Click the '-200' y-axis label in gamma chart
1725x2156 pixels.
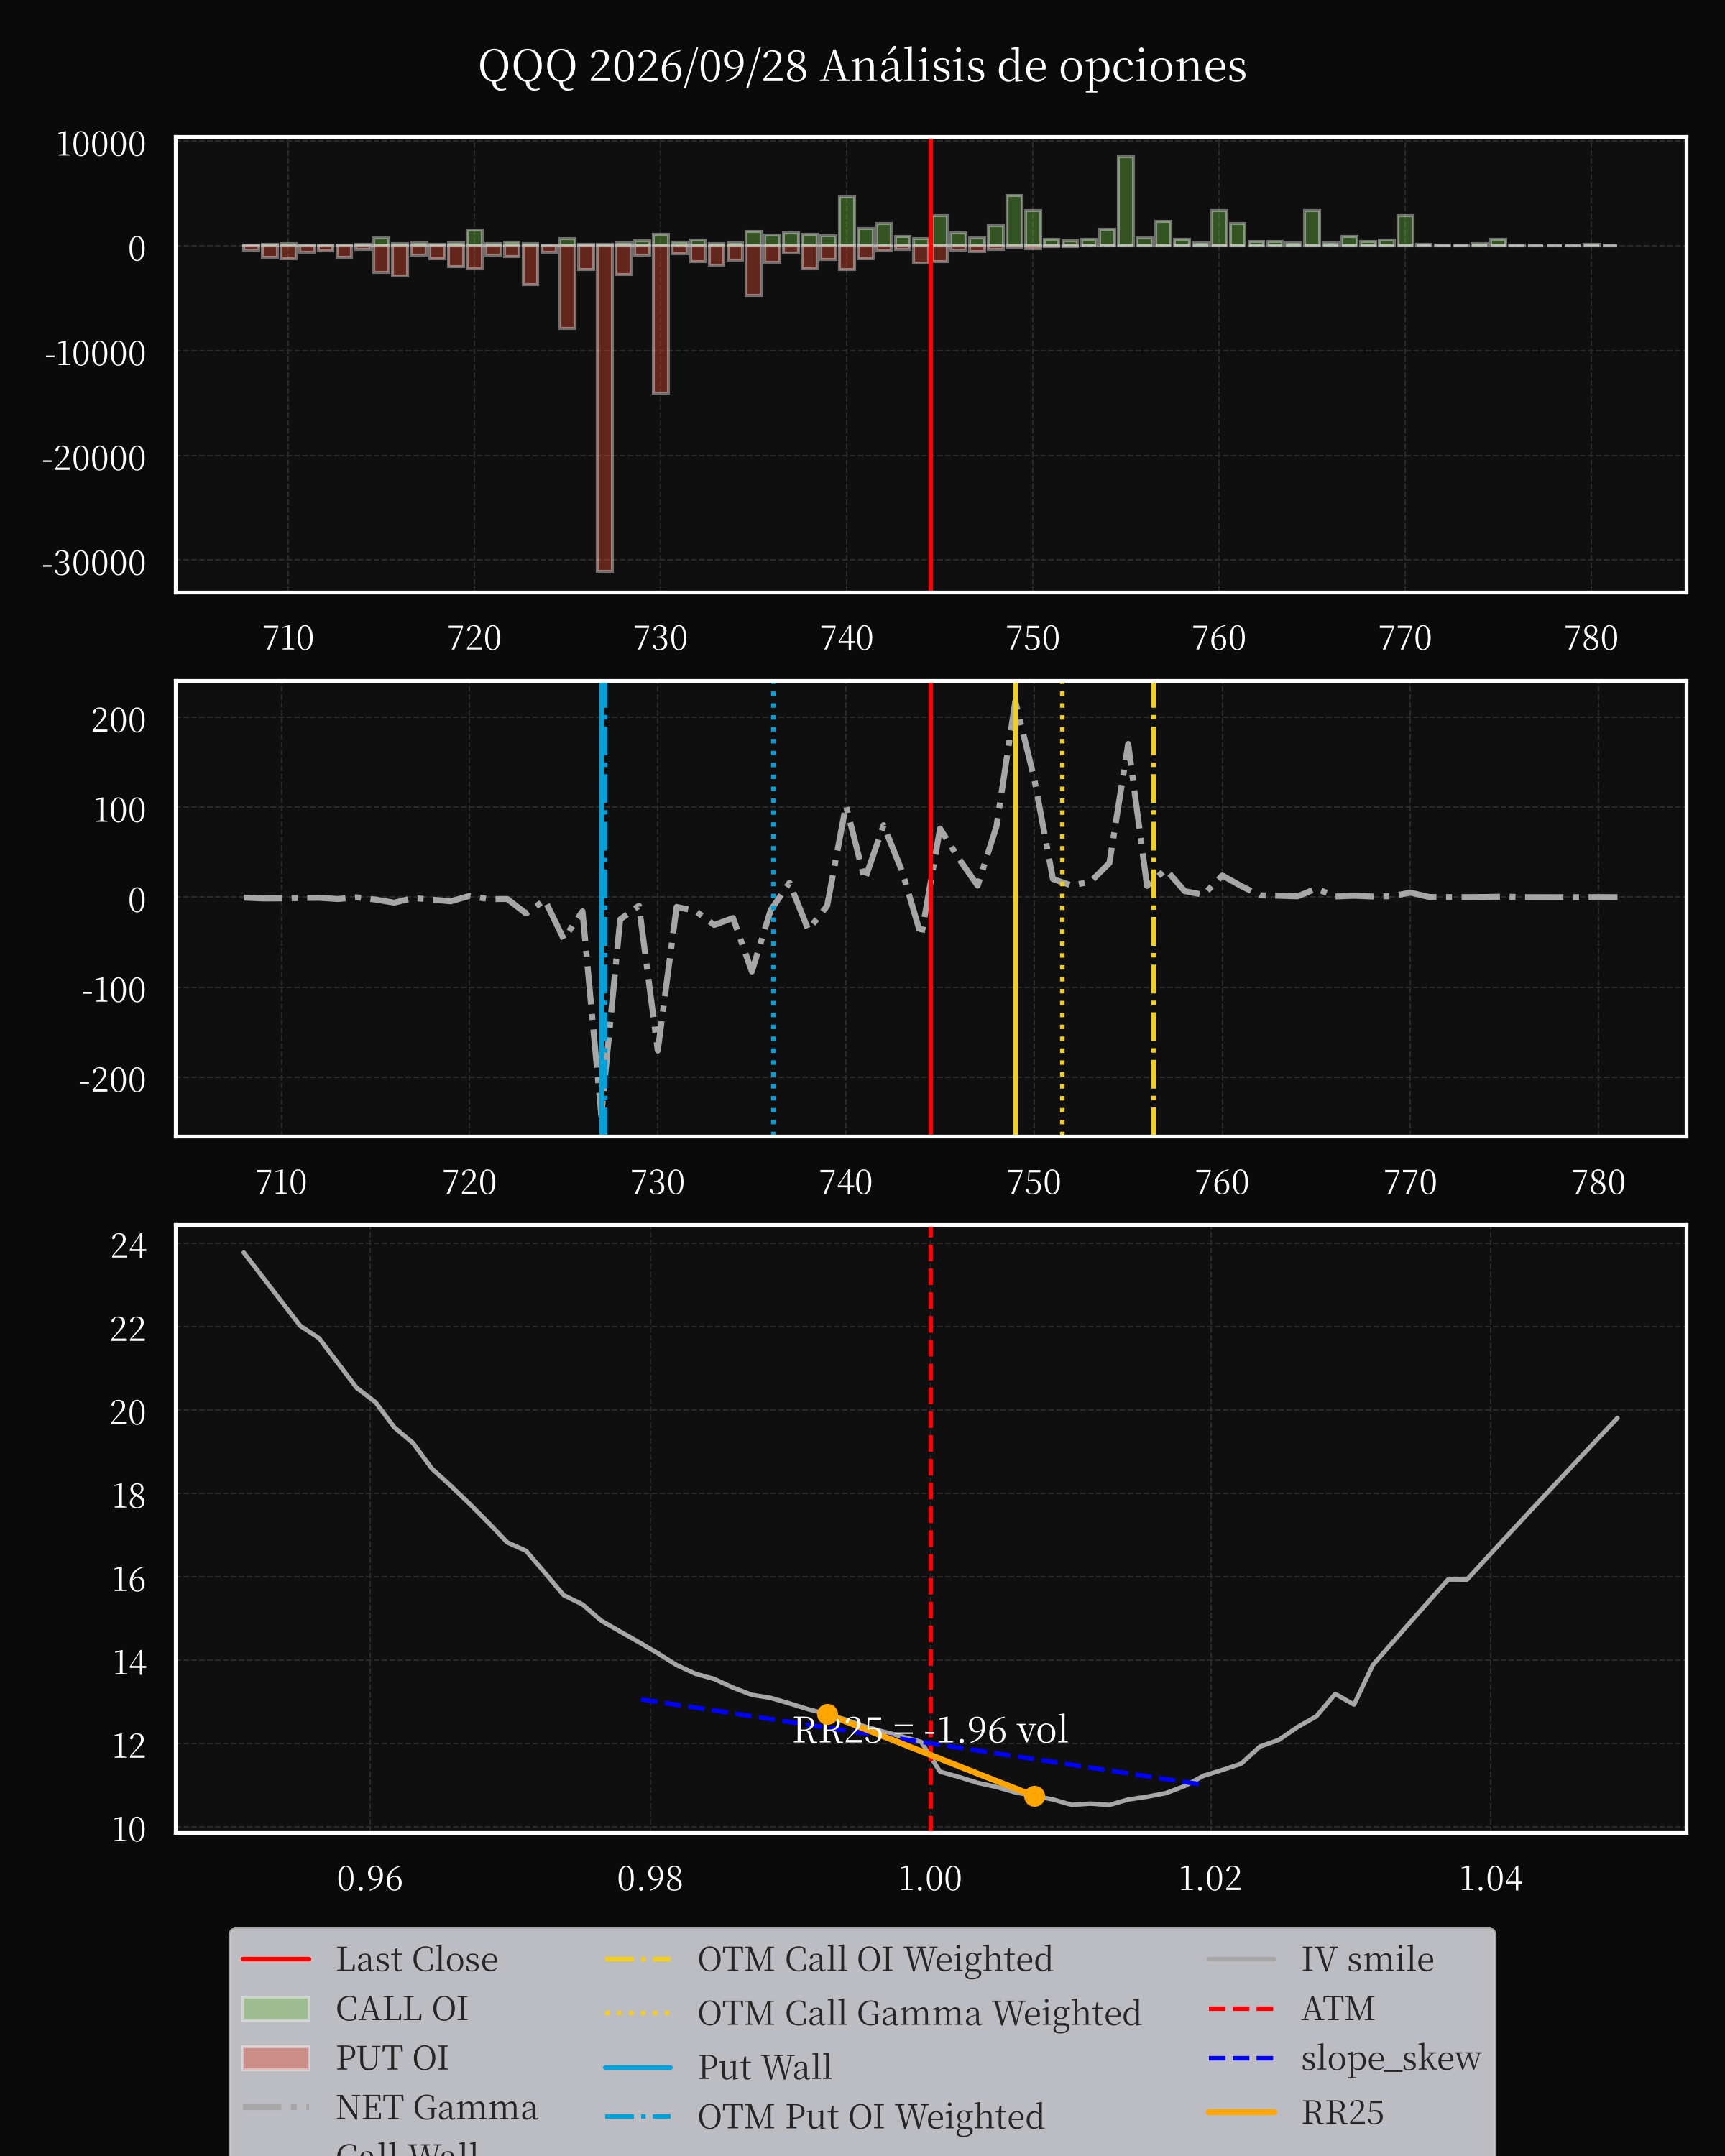[x=113, y=1080]
